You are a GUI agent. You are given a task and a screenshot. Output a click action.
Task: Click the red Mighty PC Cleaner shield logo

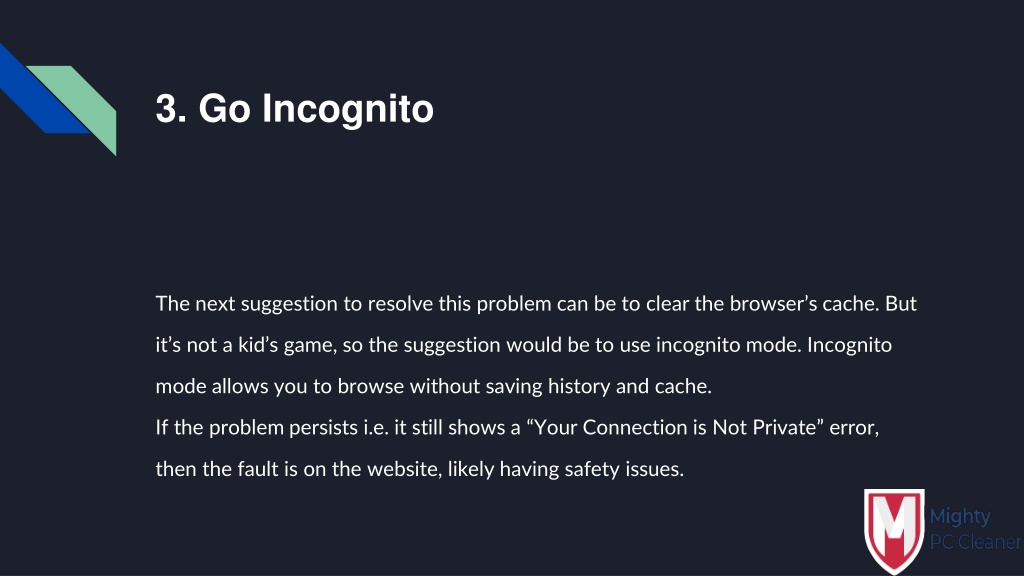tap(894, 530)
